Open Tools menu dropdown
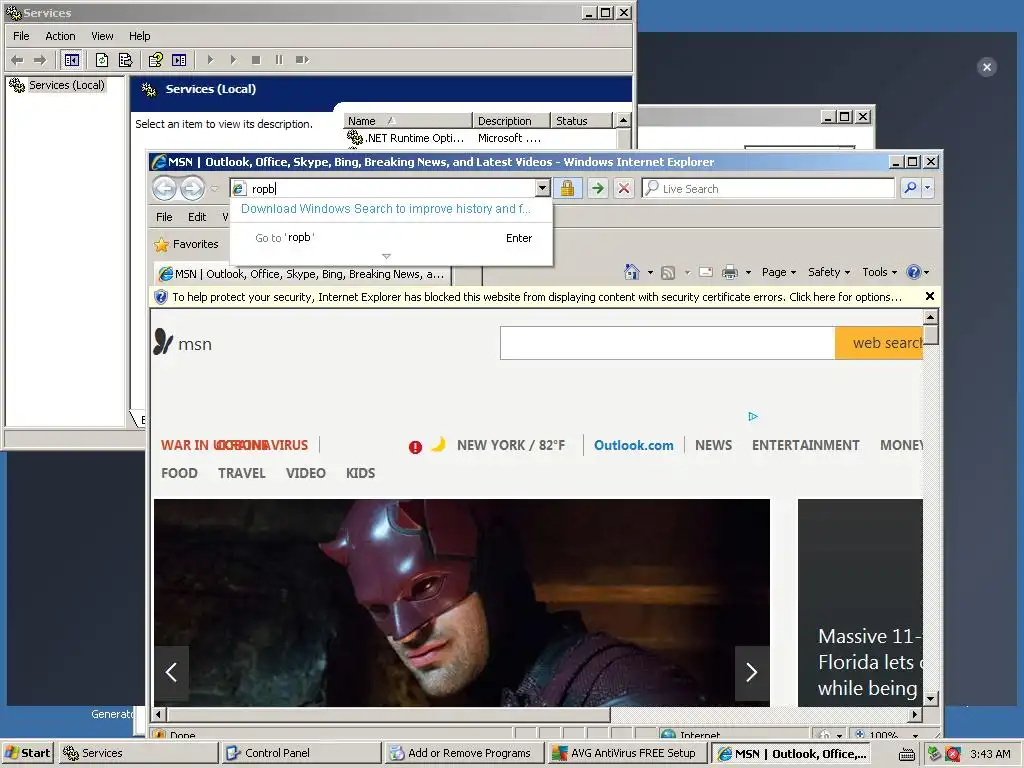The width and height of the screenshot is (1024, 768). (x=879, y=272)
